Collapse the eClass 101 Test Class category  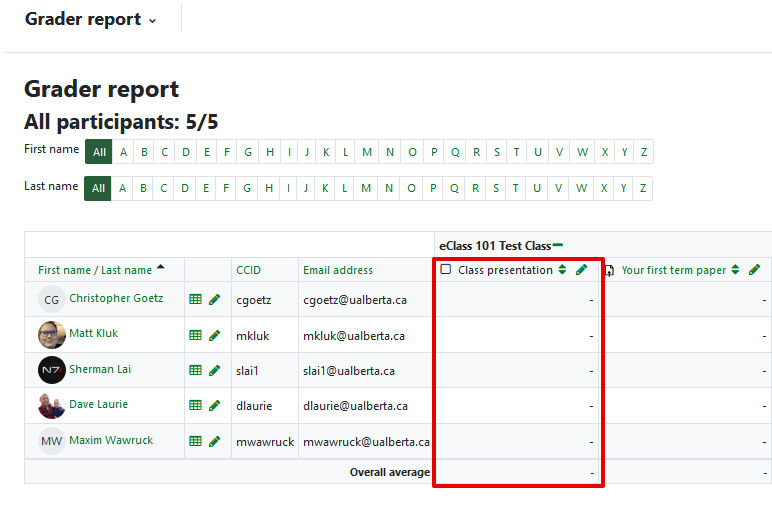pyautogui.click(x=558, y=245)
